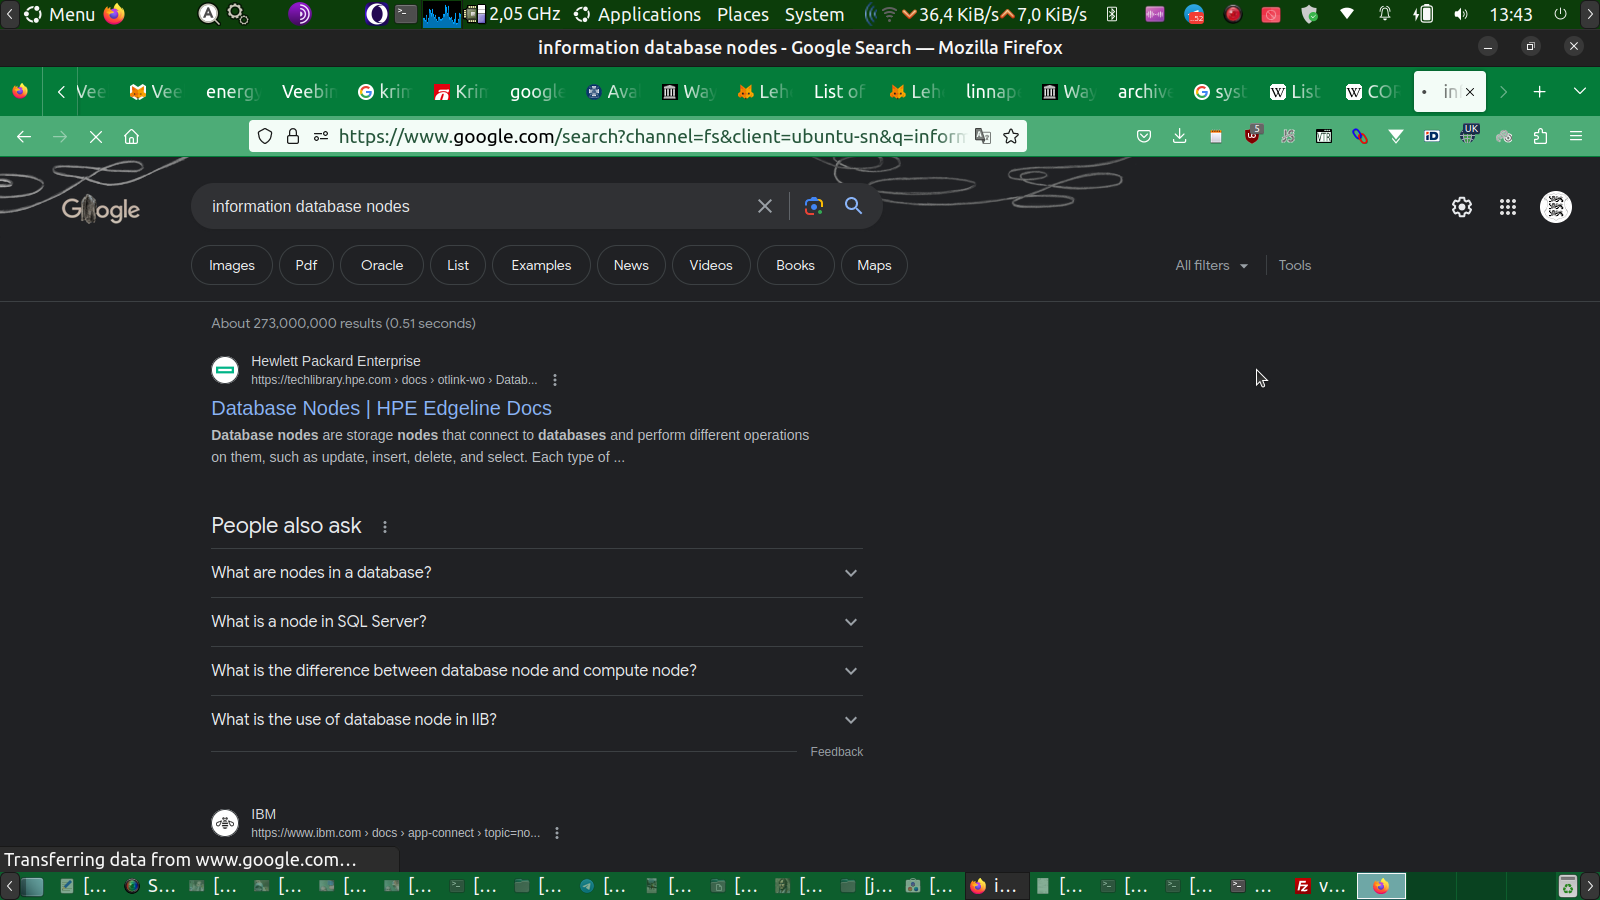The image size is (1600, 900).
Task: Open the Google account profile avatar
Action: coord(1556,207)
